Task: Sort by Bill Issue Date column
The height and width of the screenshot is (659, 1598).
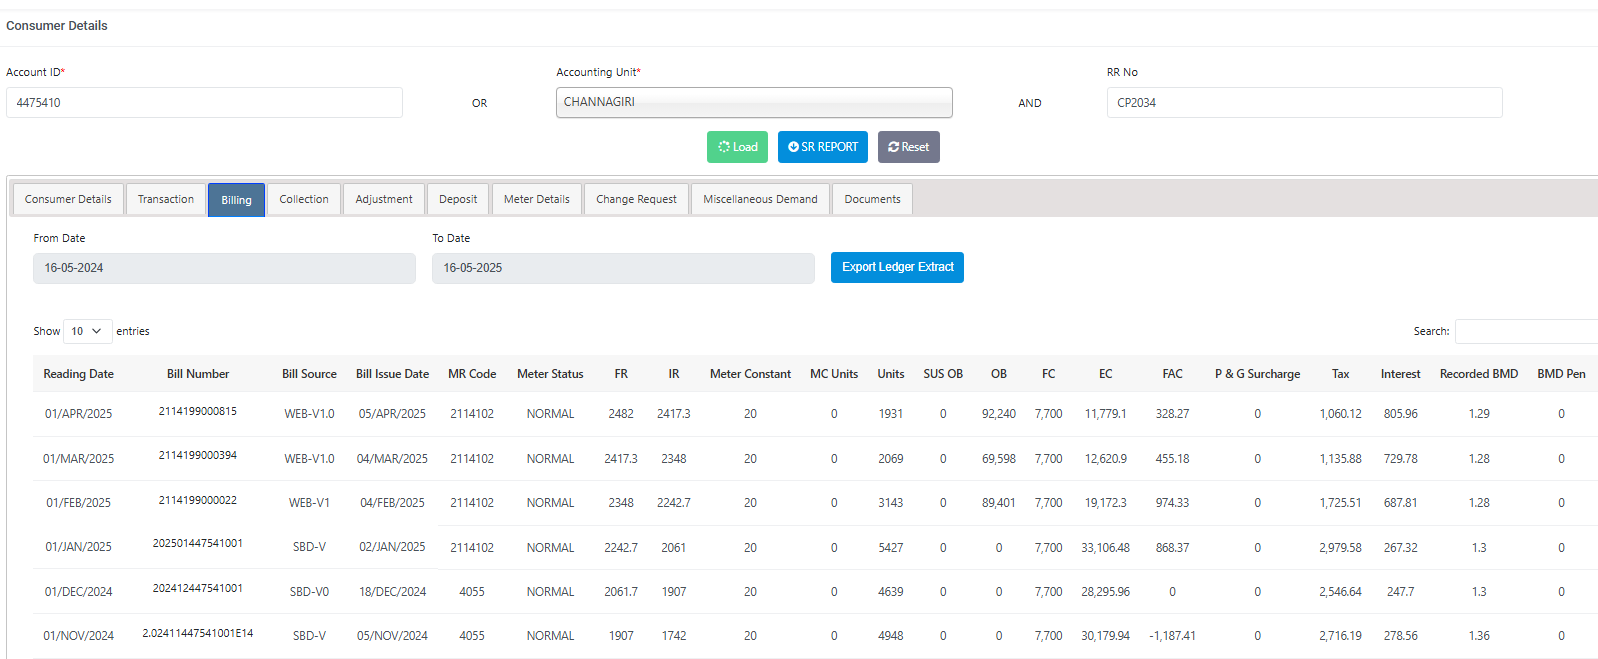Action: tap(392, 374)
